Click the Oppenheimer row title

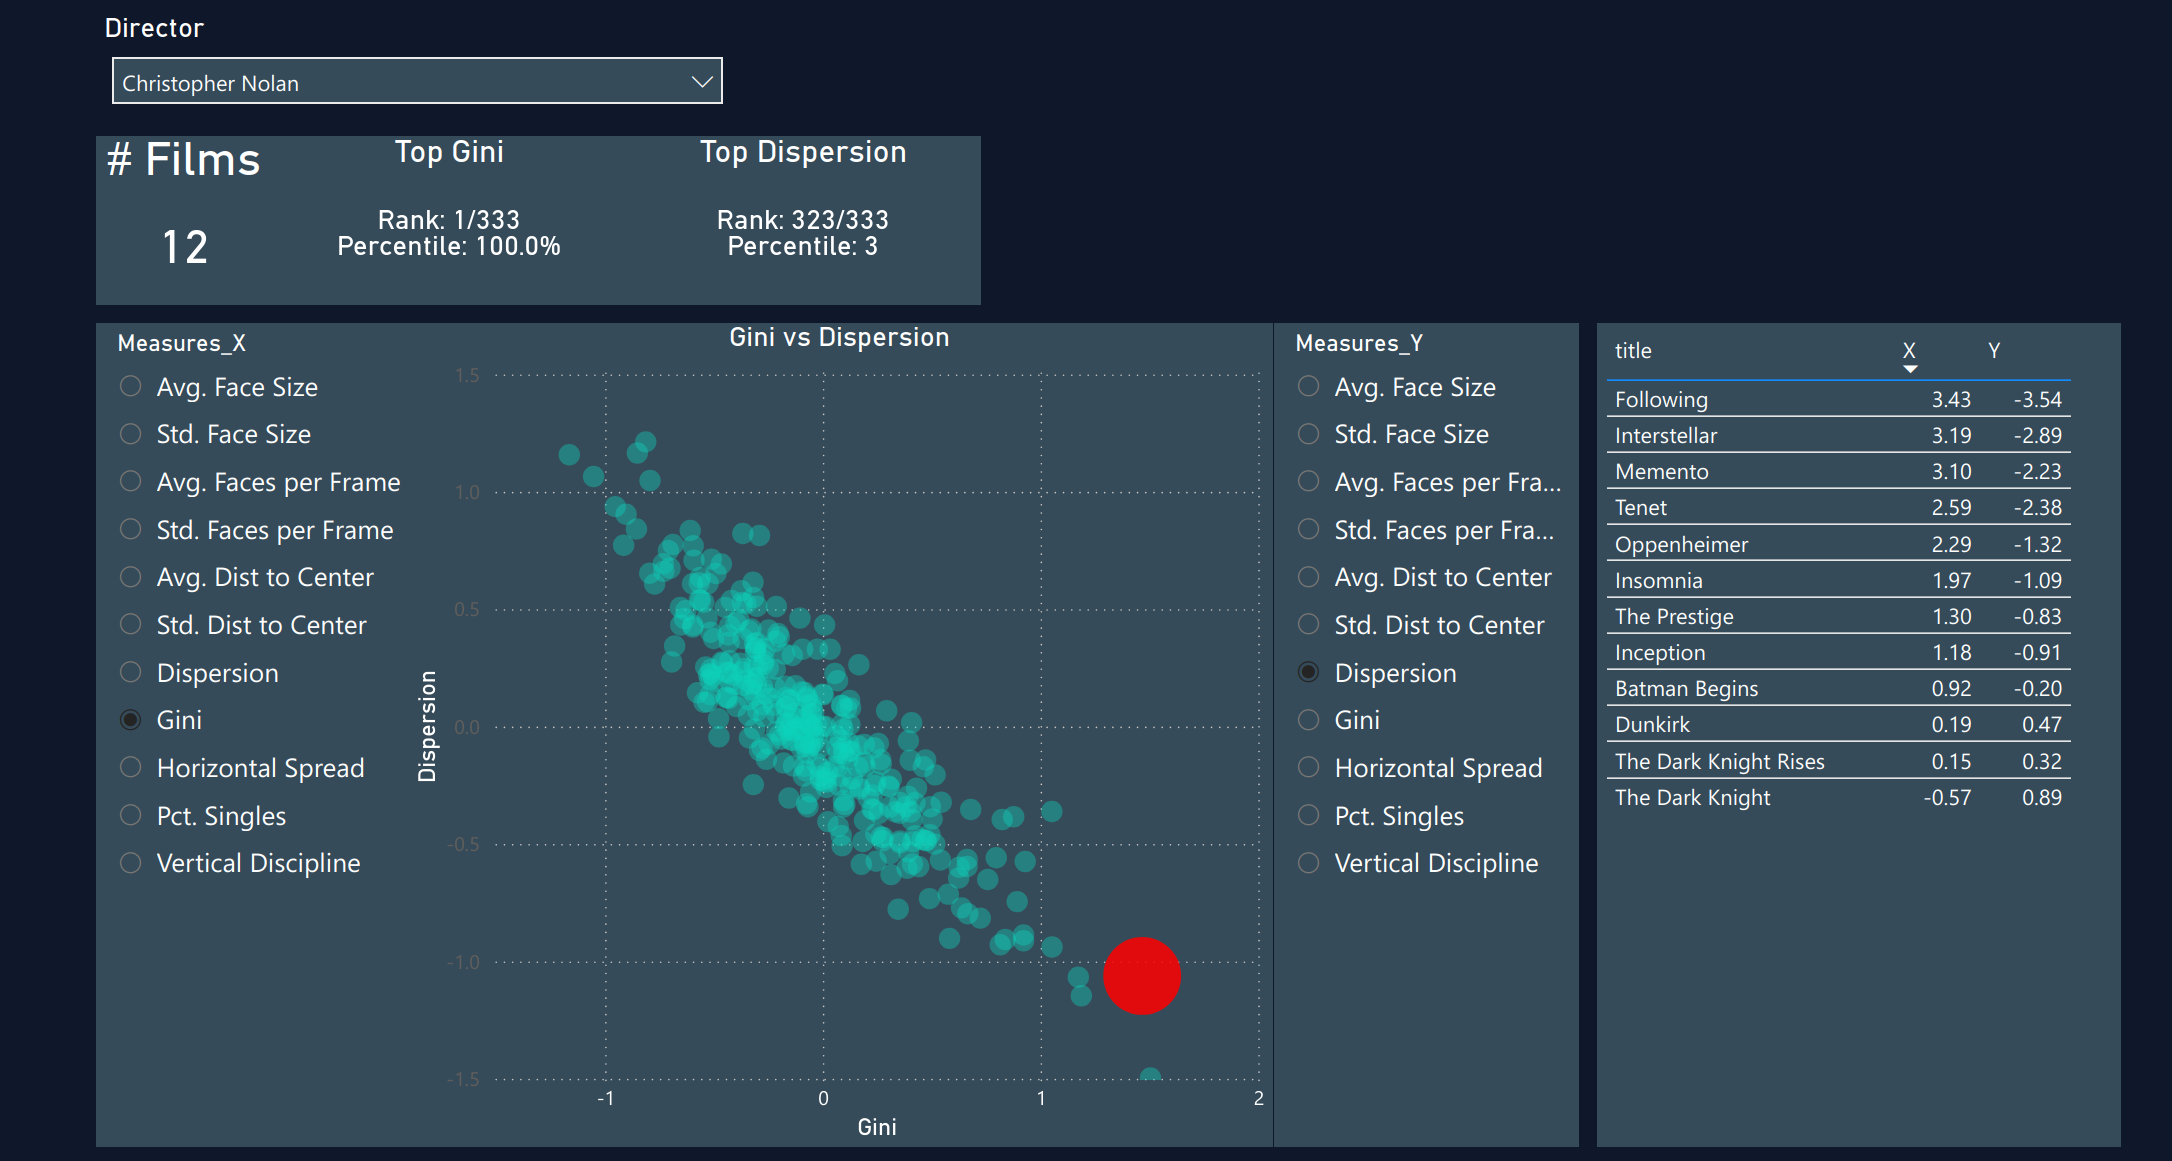click(x=1681, y=544)
